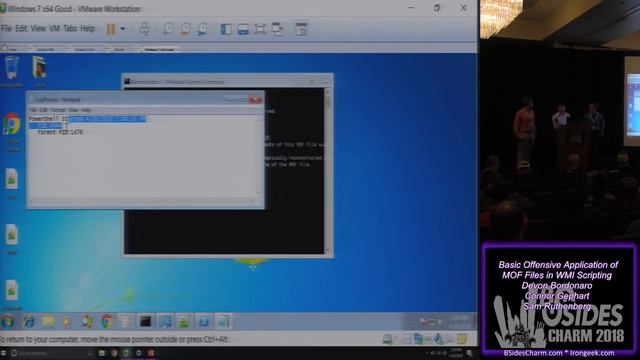640x360 pixels.
Task: Click the guest taskbar clock
Action: (460, 322)
